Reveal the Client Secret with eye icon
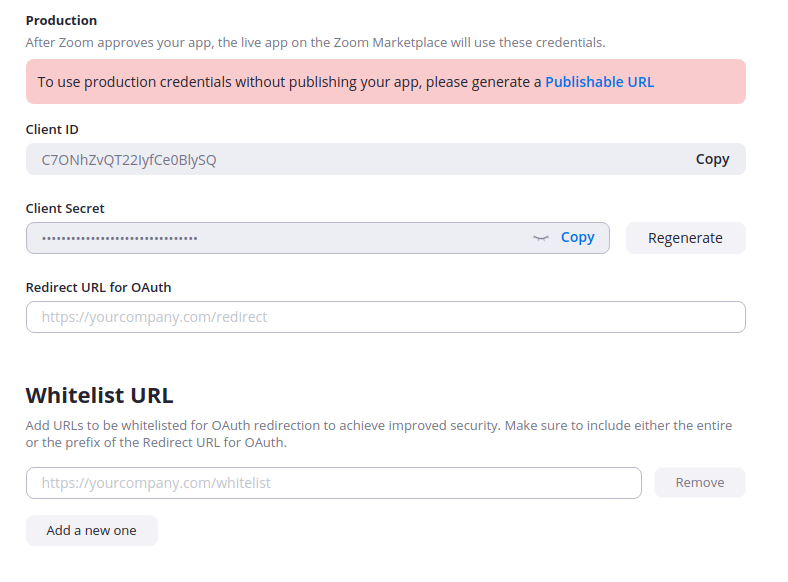788x582 pixels. (541, 238)
